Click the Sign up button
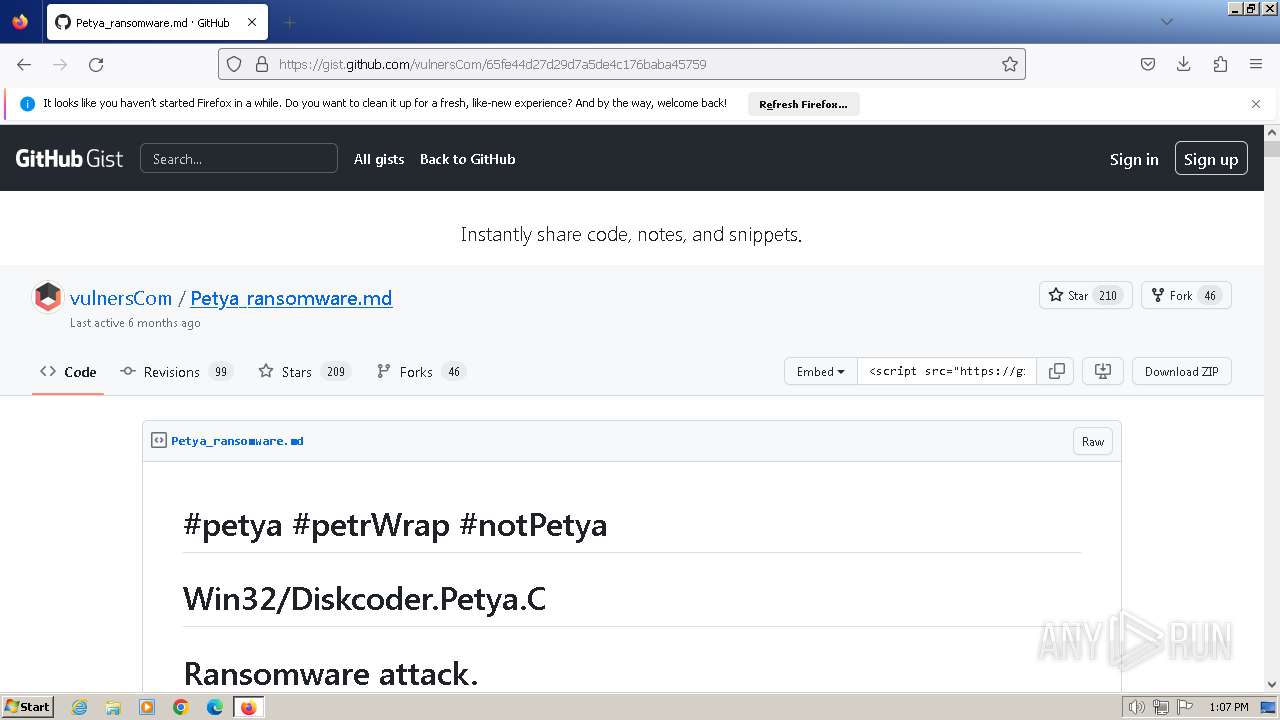Viewport: 1280px width, 720px height. (x=1211, y=159)
